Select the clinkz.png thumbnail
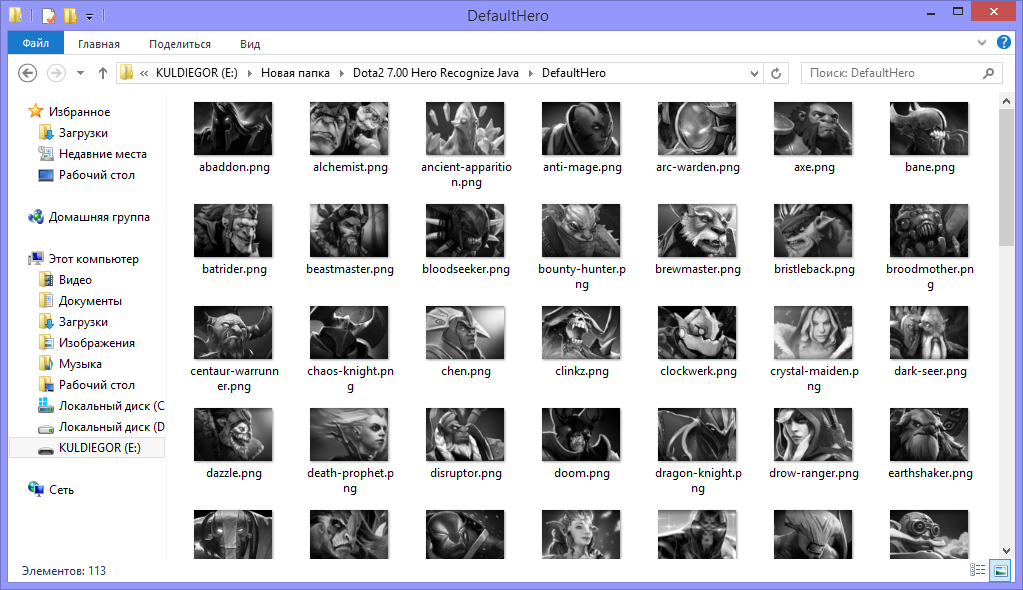1023x590 pixels. (581, 333)
